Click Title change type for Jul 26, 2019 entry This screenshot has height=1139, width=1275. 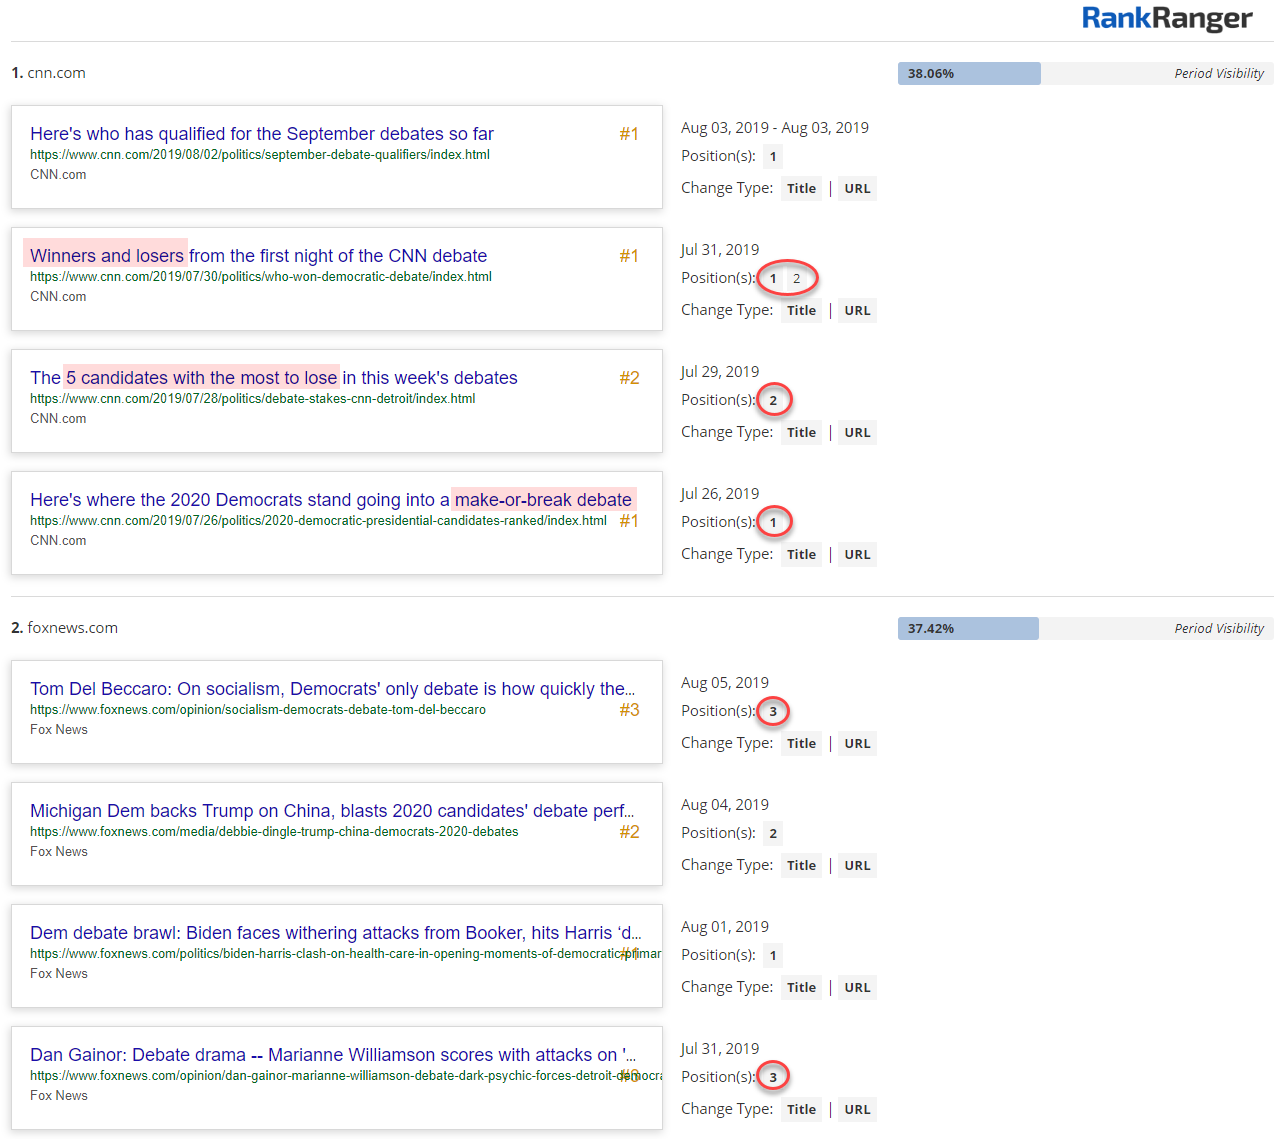(801, 554)
